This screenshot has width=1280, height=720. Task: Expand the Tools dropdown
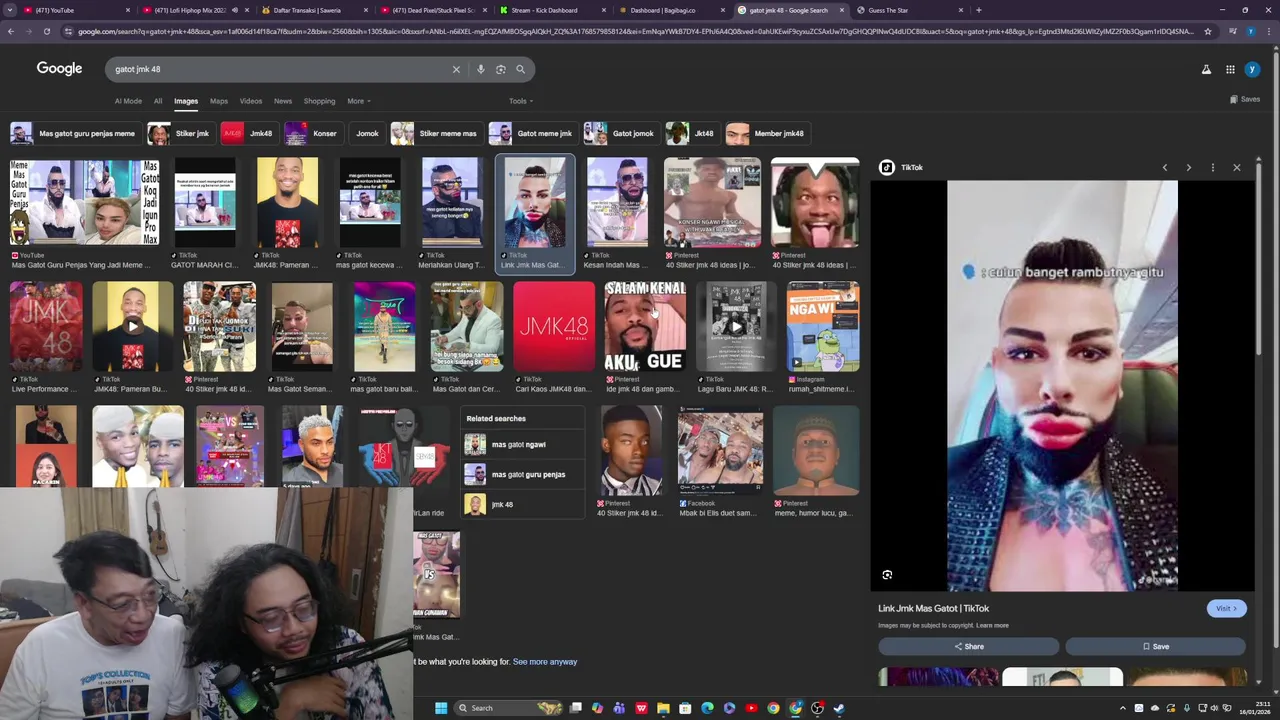click(520, 101)
